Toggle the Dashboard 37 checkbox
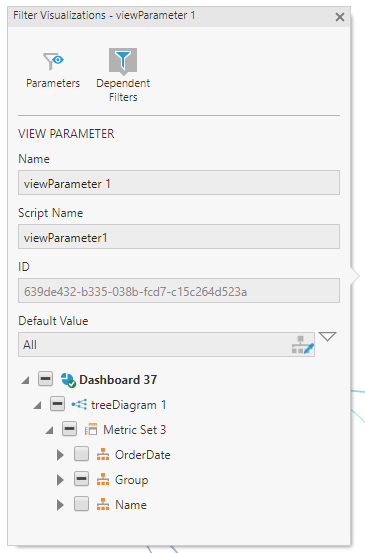This screenshot has height=553, width=365. click(45, 379)
